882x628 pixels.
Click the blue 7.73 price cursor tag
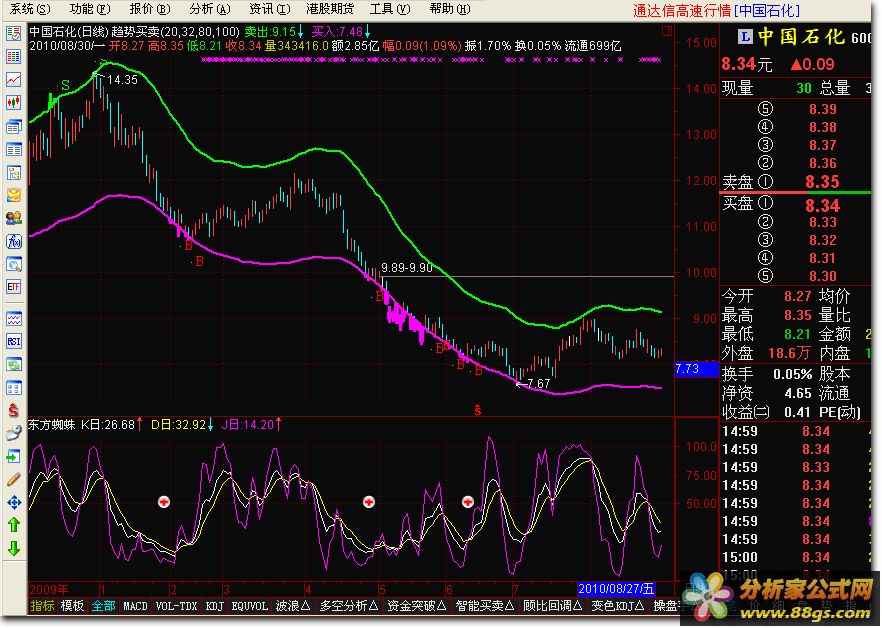696,369
